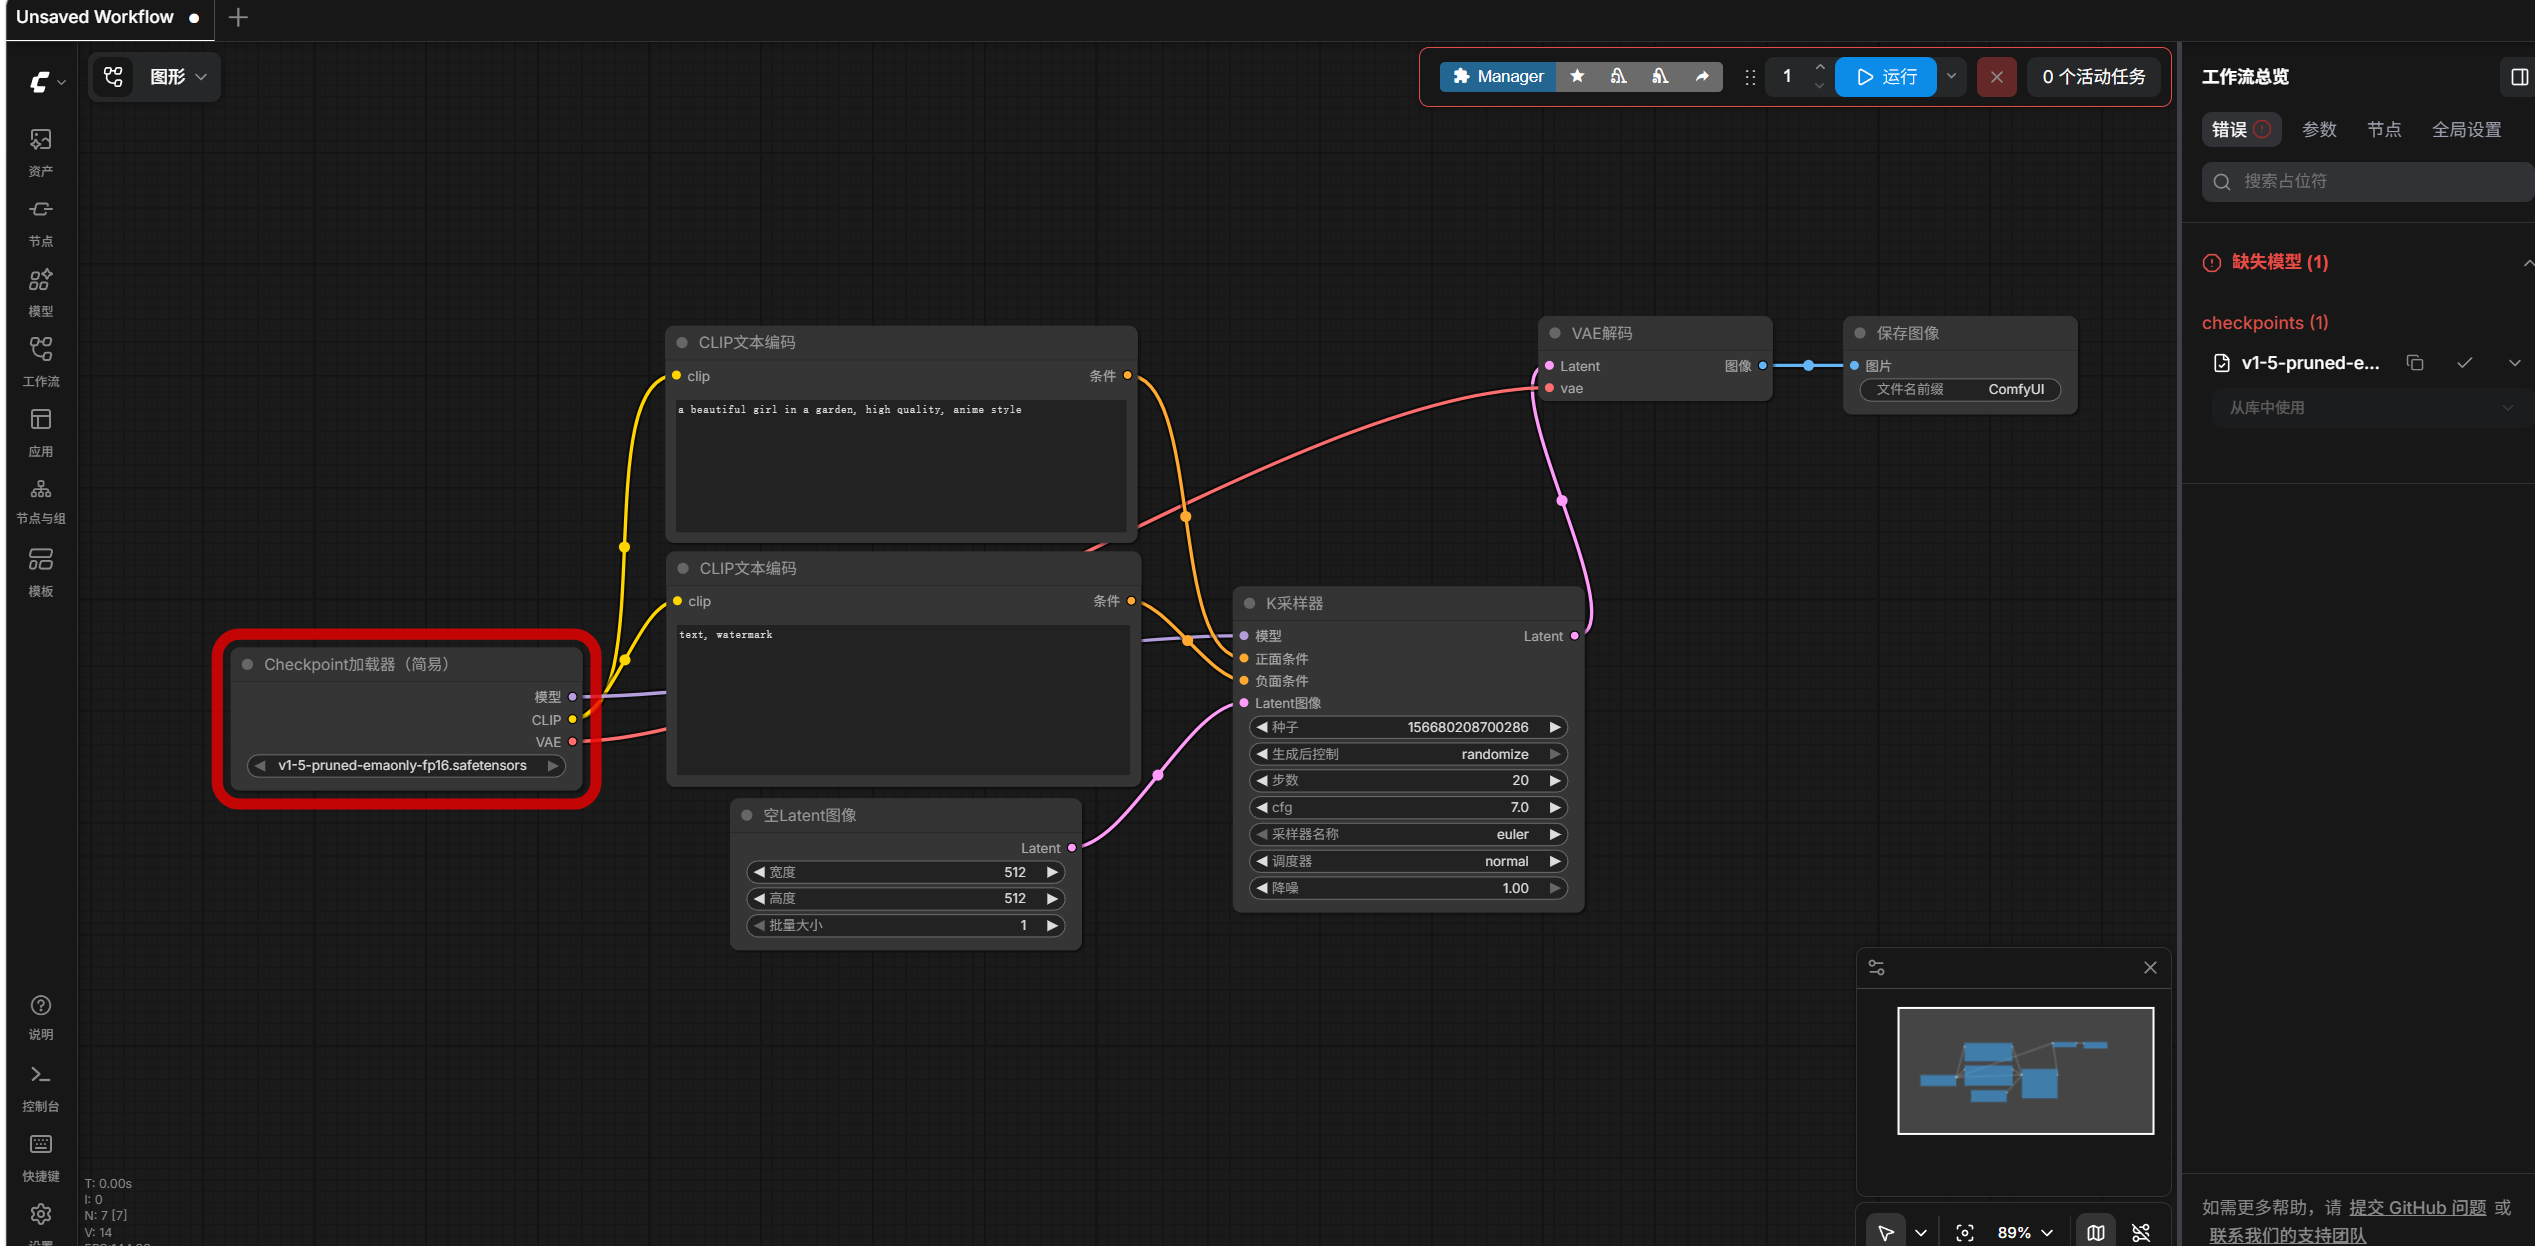
Task: Switch to the 错误 tab
Action: pos(2240,130)
